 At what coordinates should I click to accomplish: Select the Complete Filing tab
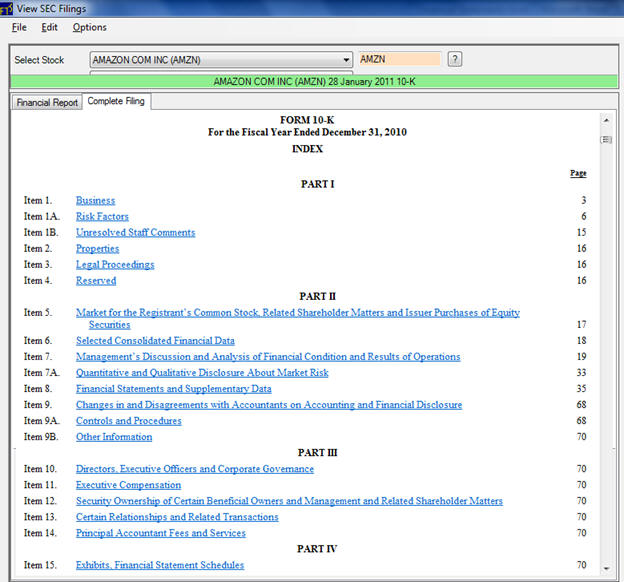point(116,101)
